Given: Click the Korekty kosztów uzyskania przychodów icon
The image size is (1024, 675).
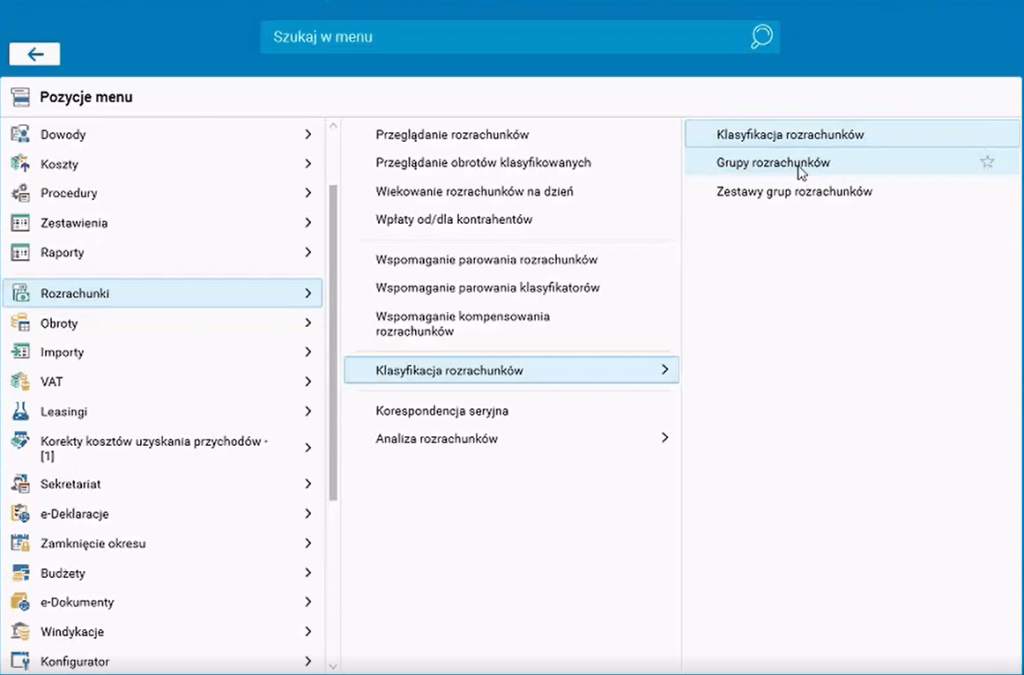Looking at the screenshot, I should tap(20, 441).
